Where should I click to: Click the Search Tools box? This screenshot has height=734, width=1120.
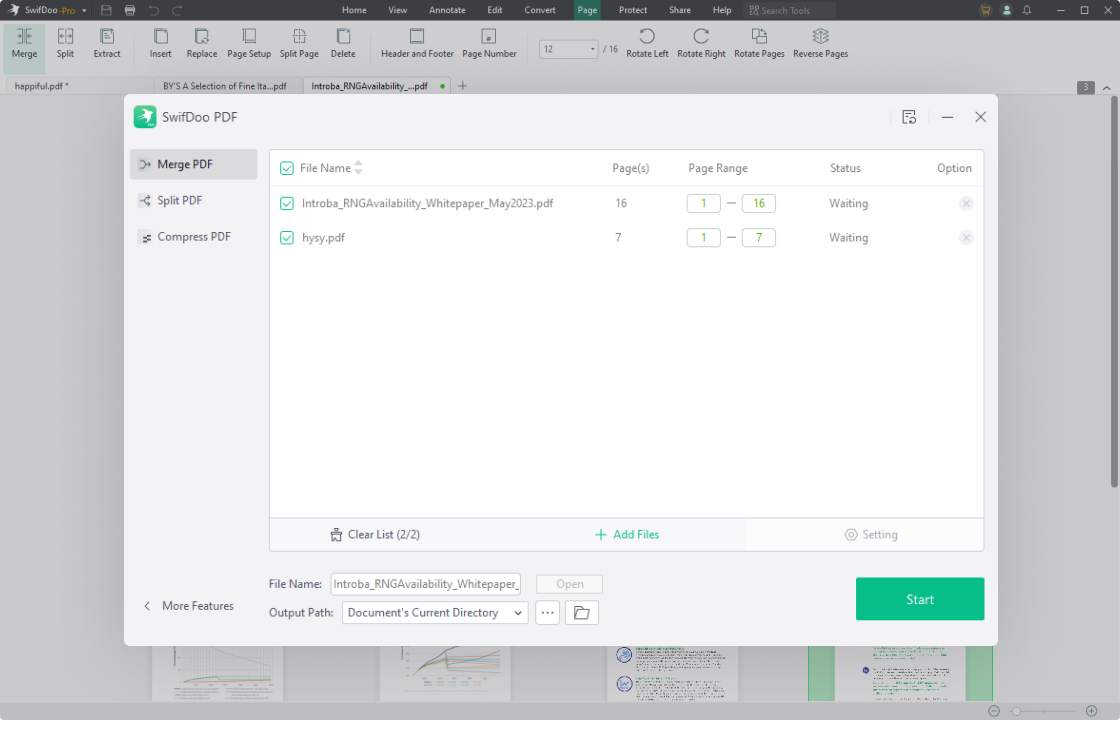[x=789, y=10]
